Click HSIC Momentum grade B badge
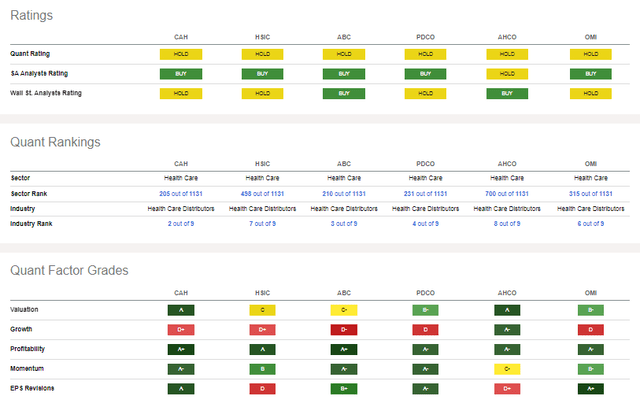 pos(262,369)
